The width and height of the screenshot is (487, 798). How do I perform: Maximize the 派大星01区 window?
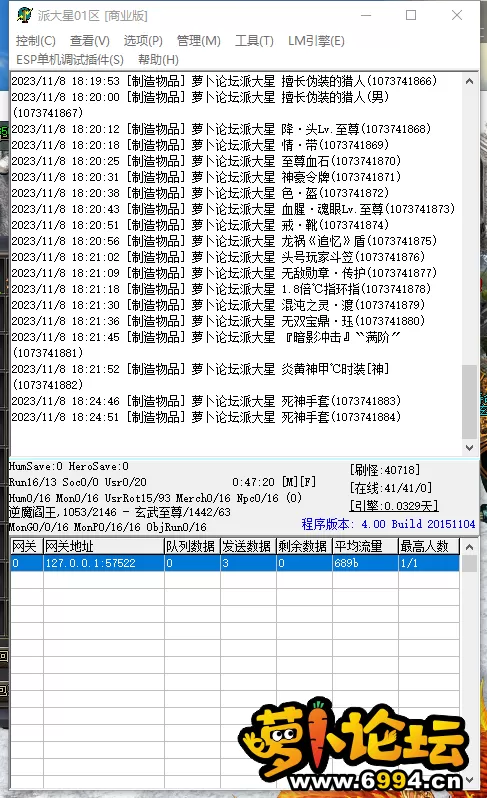pos(411,15)
